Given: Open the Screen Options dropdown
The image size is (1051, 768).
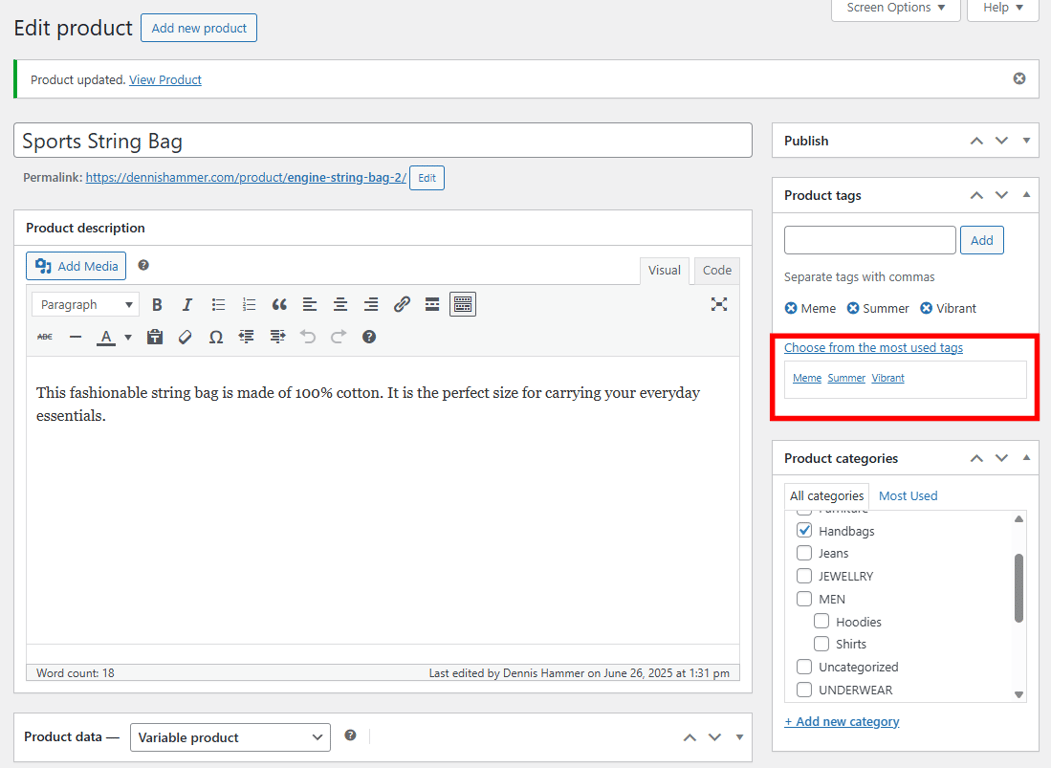Looking at the screenshot, I should coord(894,8).
